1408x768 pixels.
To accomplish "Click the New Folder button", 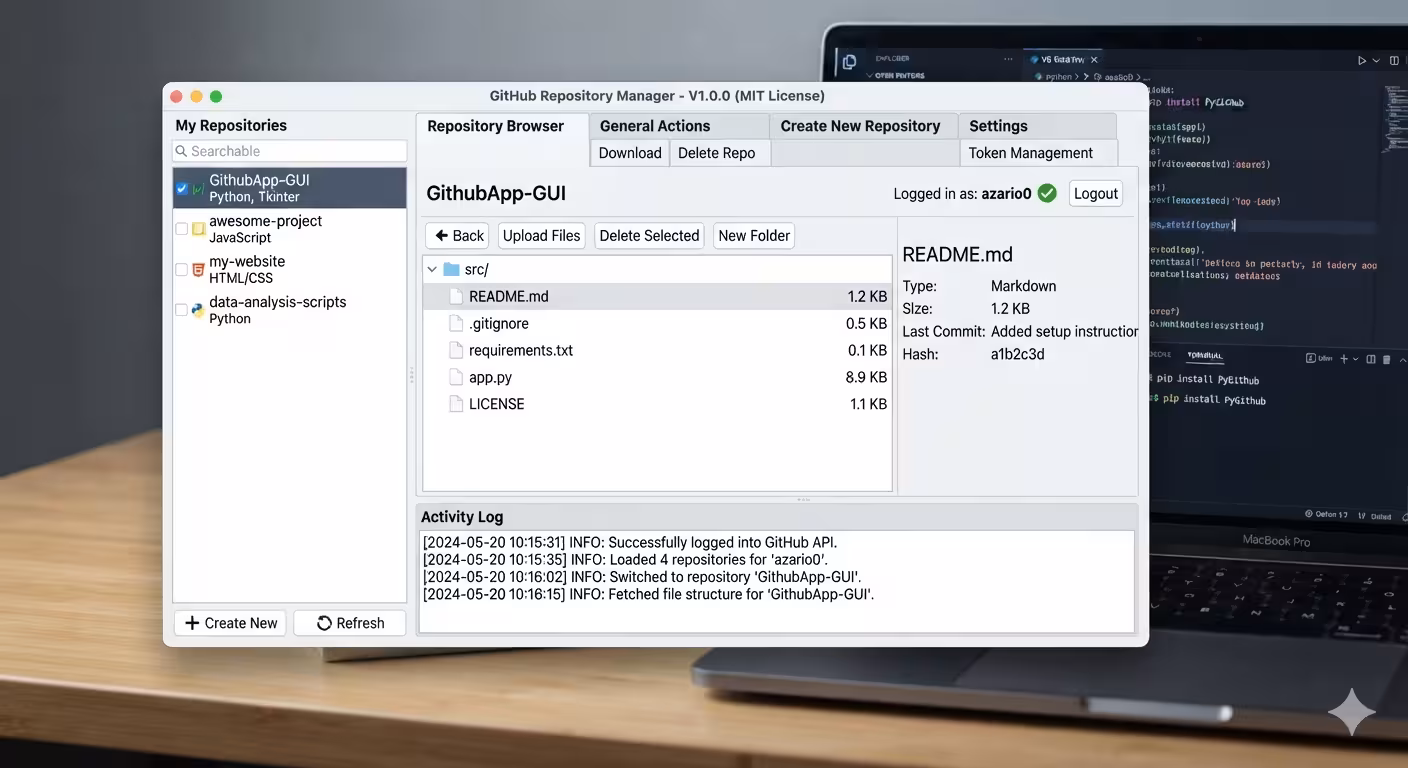I will [x=754, y=236].
